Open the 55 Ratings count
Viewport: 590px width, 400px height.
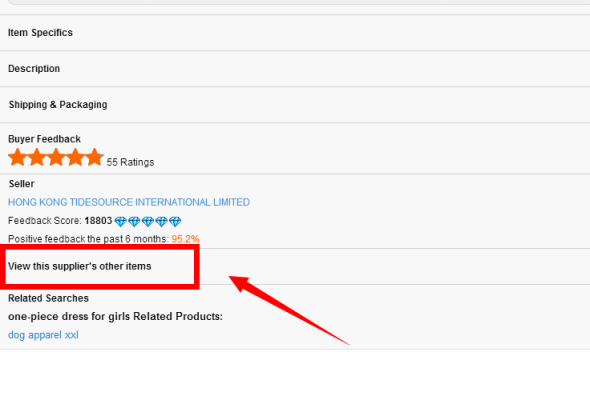click(130, 162)
